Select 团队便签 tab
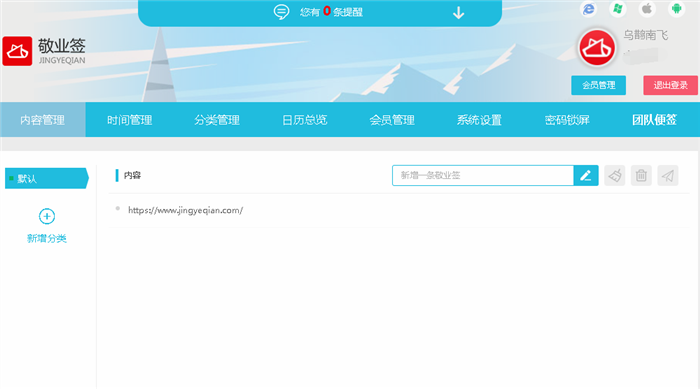 654,120
